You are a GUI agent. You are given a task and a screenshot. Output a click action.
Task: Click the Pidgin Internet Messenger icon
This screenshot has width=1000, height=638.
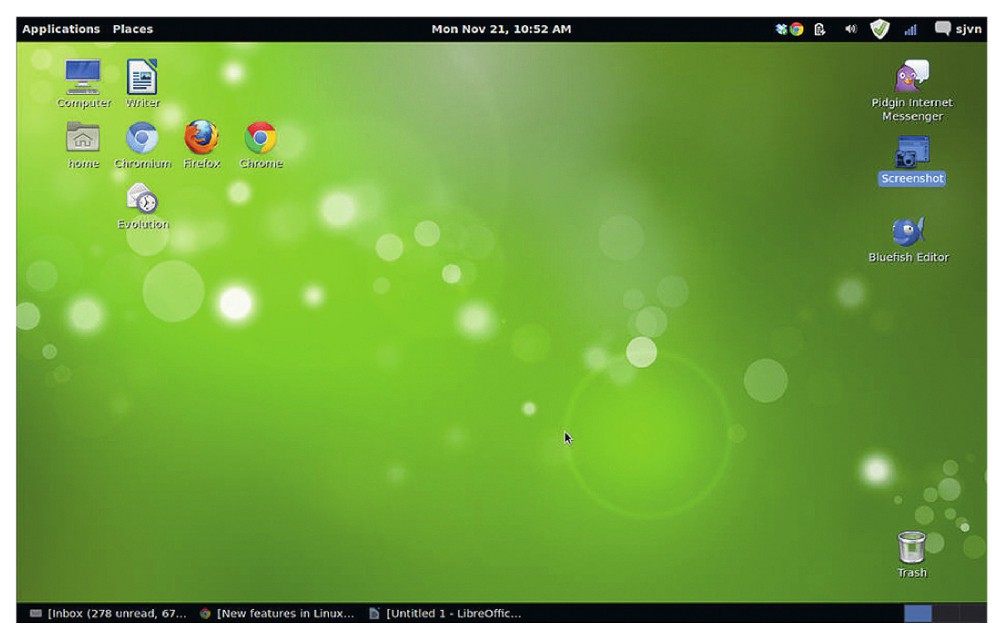911,78
